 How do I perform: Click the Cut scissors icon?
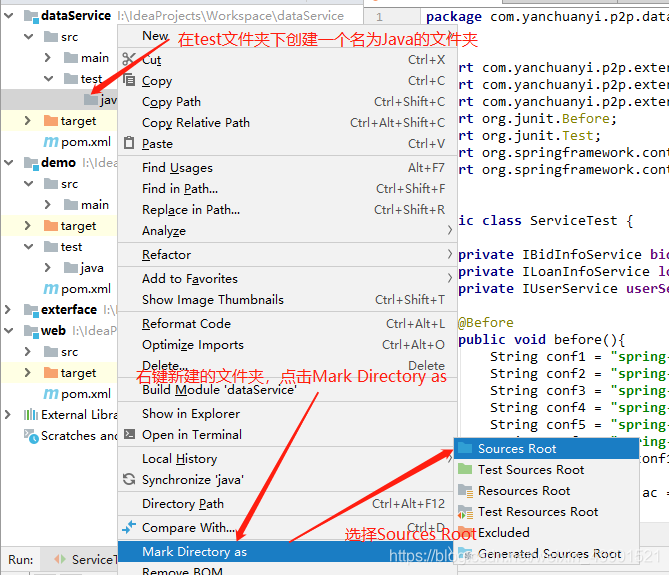[128, 59]
